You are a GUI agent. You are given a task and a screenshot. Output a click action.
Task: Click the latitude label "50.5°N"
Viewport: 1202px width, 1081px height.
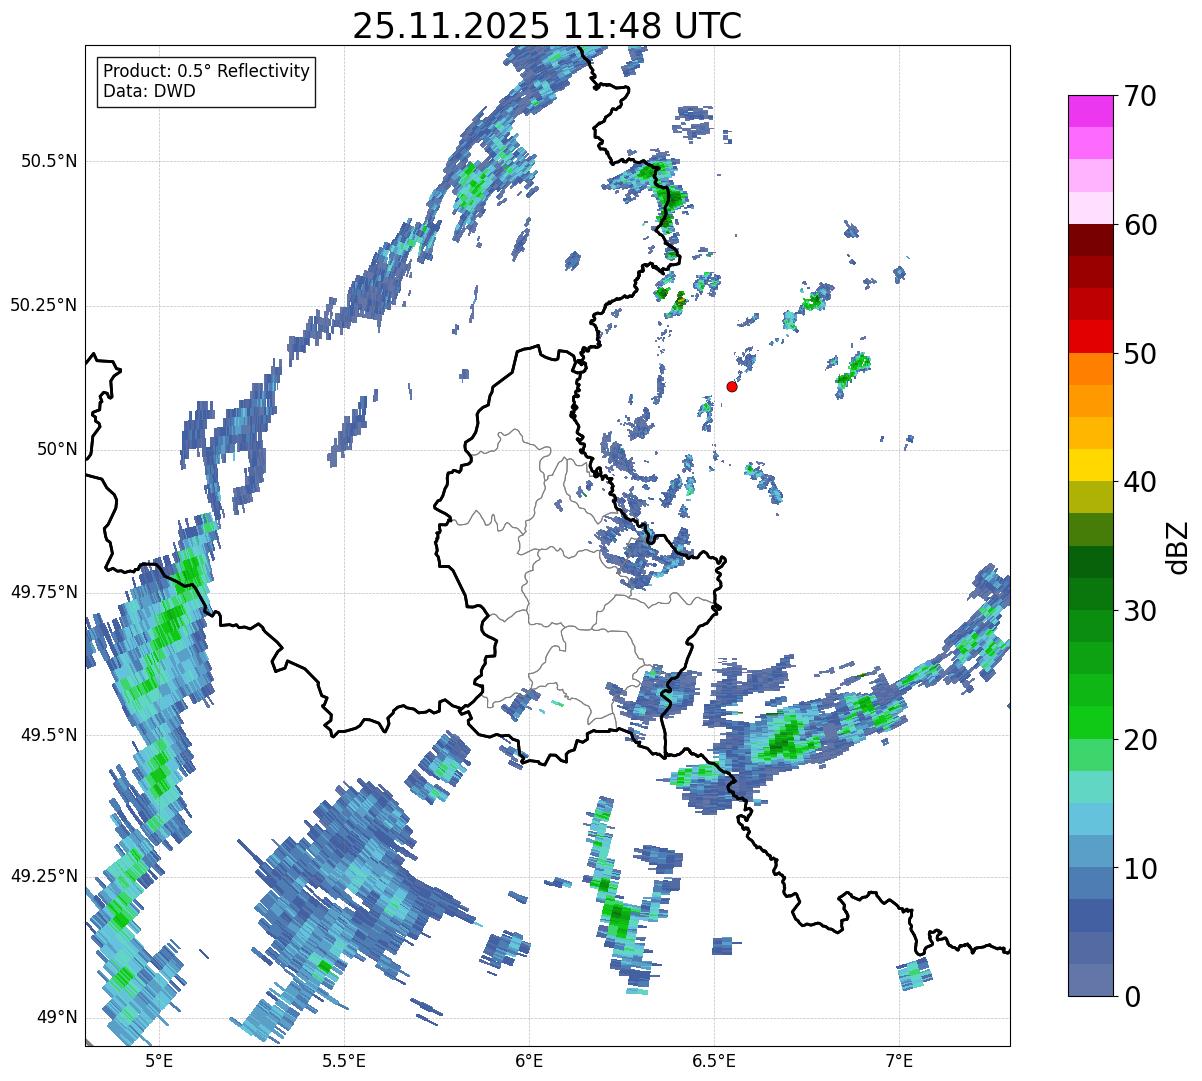pos(49,161)
